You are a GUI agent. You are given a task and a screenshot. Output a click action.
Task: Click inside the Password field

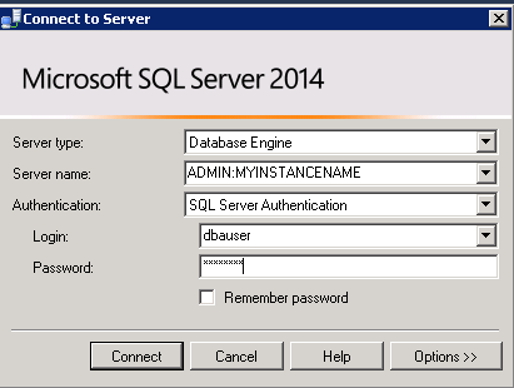pos(348,266)
